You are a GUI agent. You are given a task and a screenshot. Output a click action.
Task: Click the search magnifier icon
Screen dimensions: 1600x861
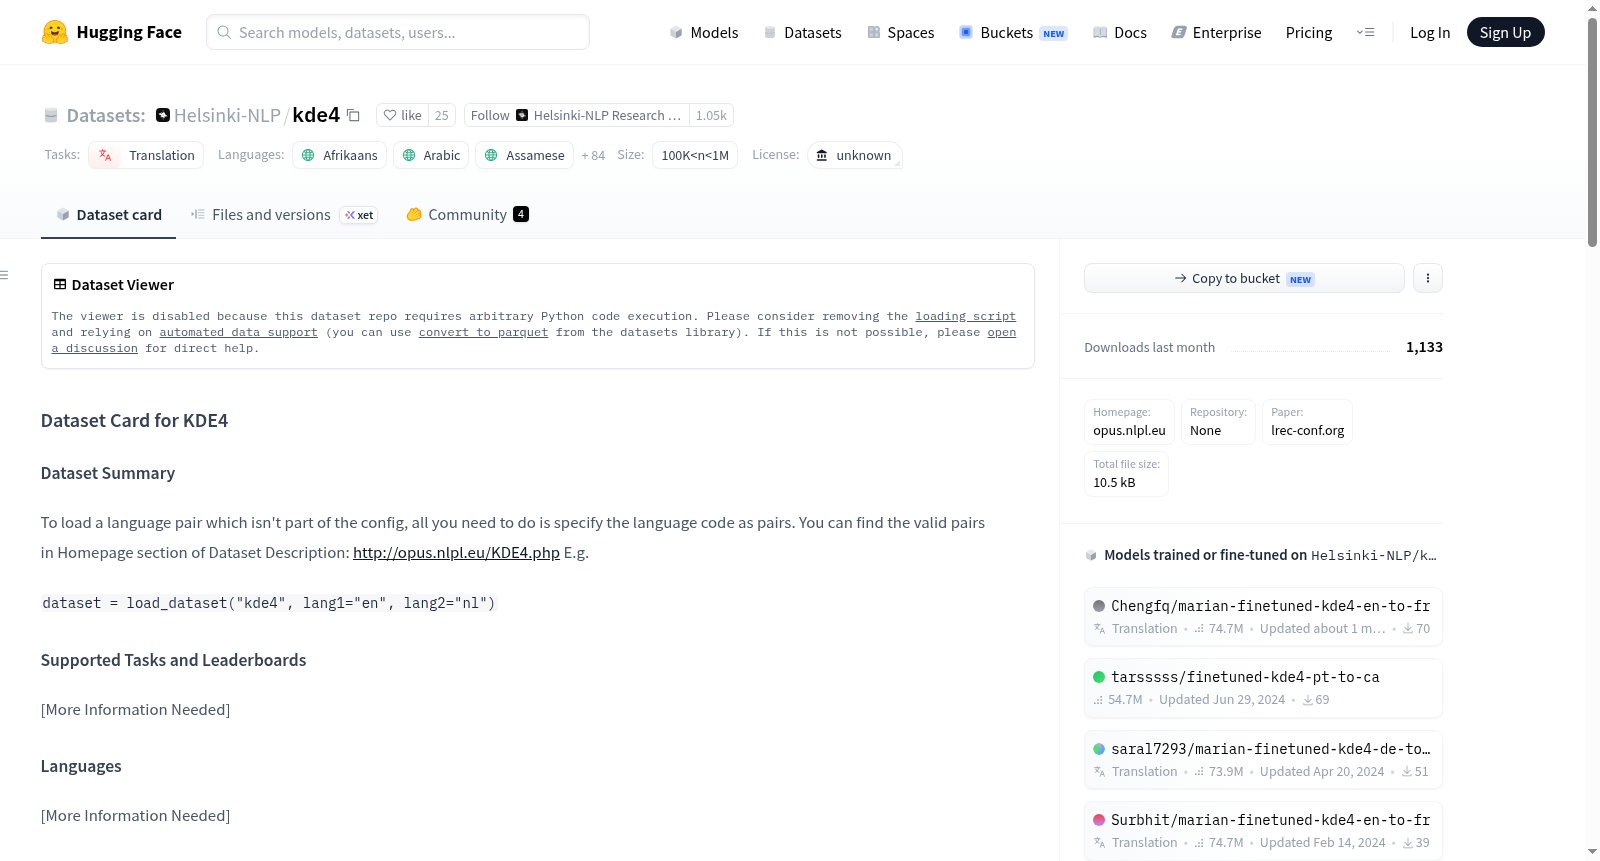224,32
